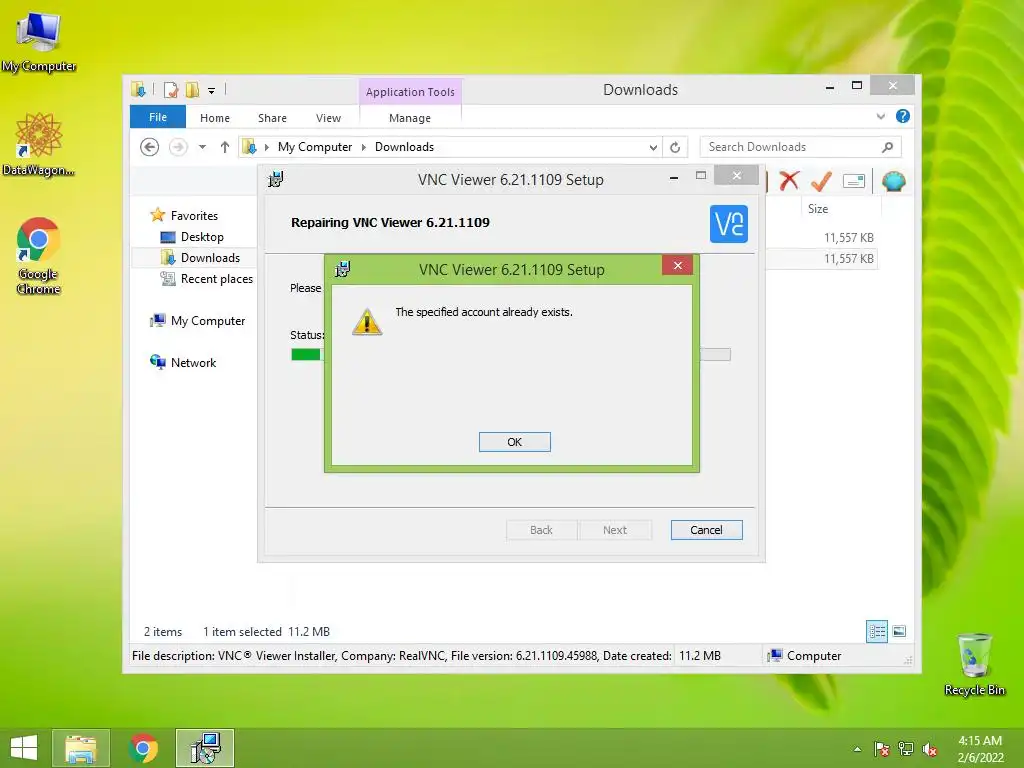Click the muted volume tray icon

point(930,749)
